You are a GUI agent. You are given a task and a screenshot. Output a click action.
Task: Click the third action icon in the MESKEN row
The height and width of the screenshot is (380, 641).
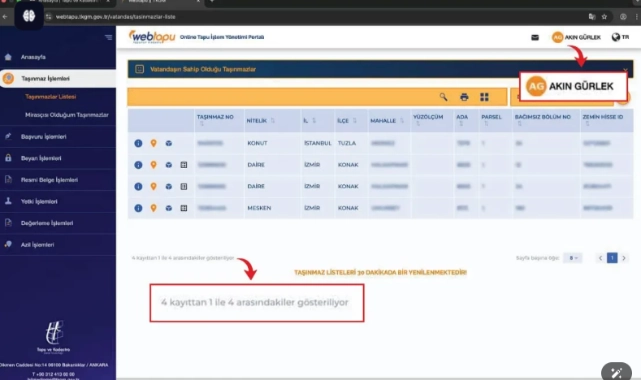(168, 208)
